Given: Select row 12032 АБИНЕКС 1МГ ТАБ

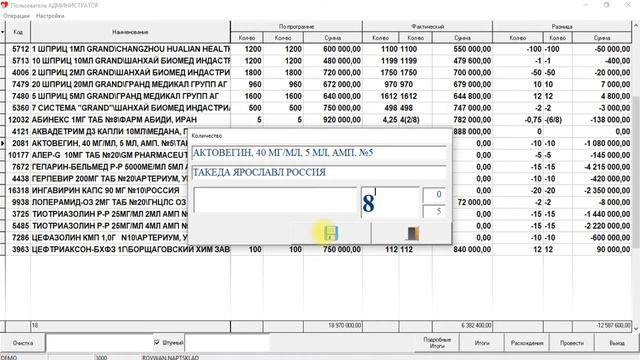Looking at the screenshot, I should click(x=318, y=120).
